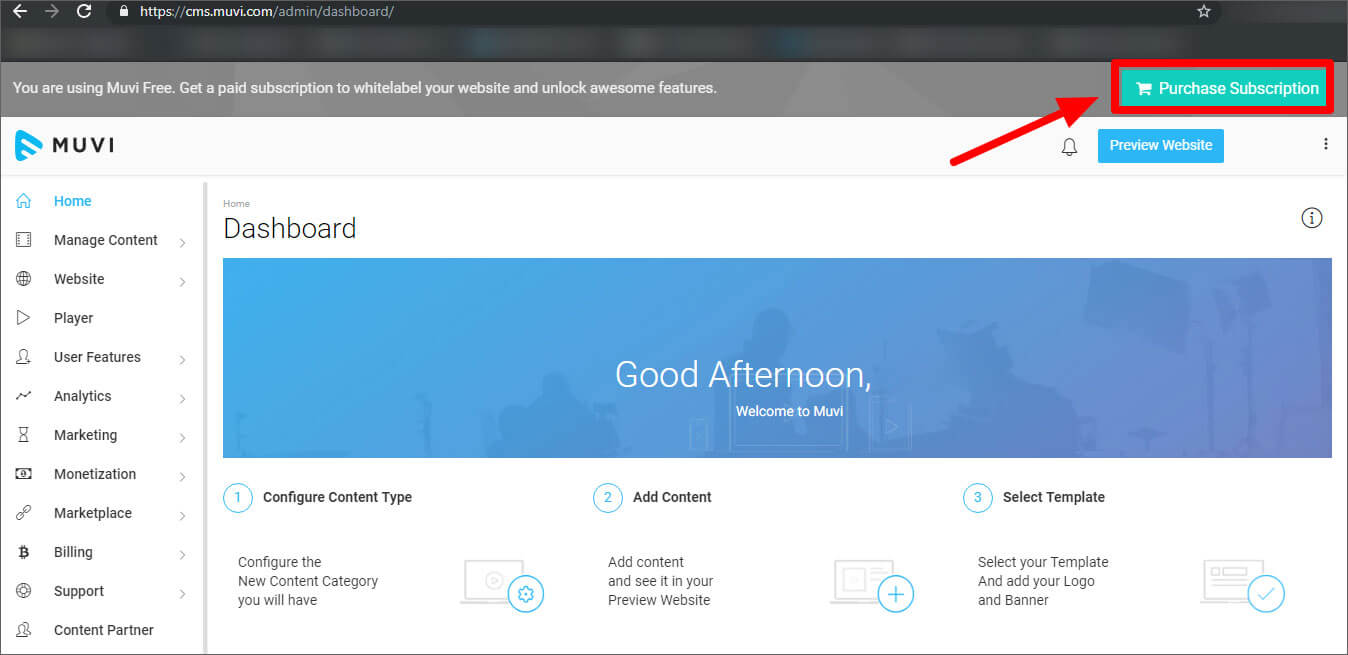Image resolution: width=1348 pixels, height=655 pixels.
Task: Click the Dashboard info icon
Action: click(1312, 218)
